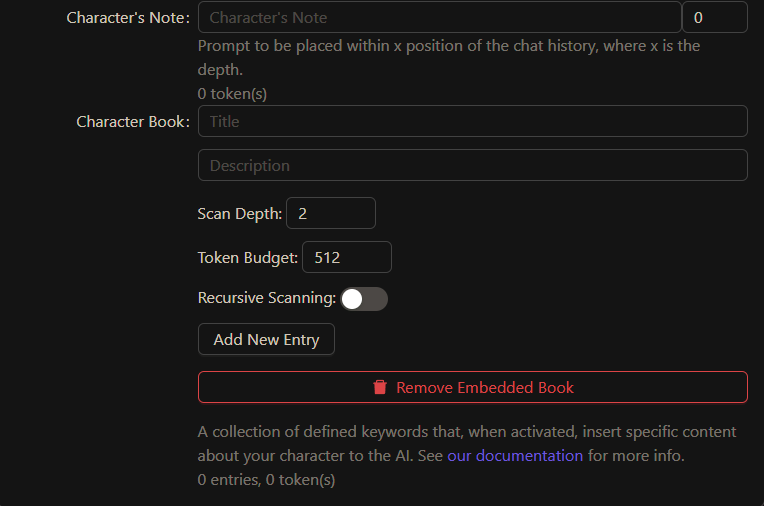Click the Token Budget value field
Screen dimensions: 764x506
[347, 257]
